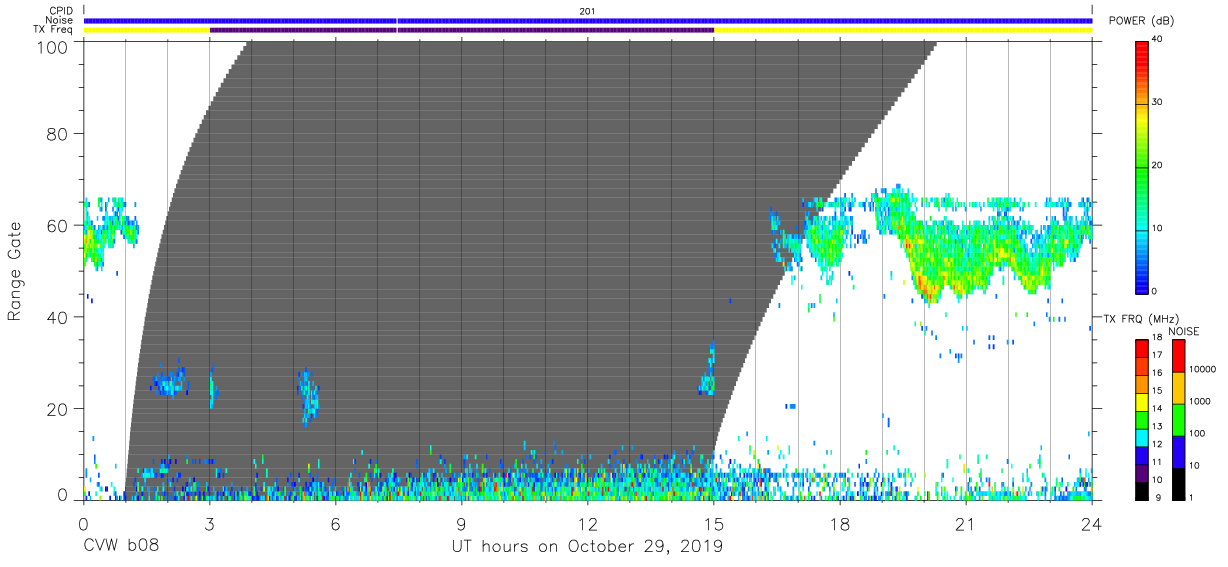Click the scatter patch near hour 5.5, gate 22
1228x567 pixels.
pyautogui.click(x=309, y=395)
